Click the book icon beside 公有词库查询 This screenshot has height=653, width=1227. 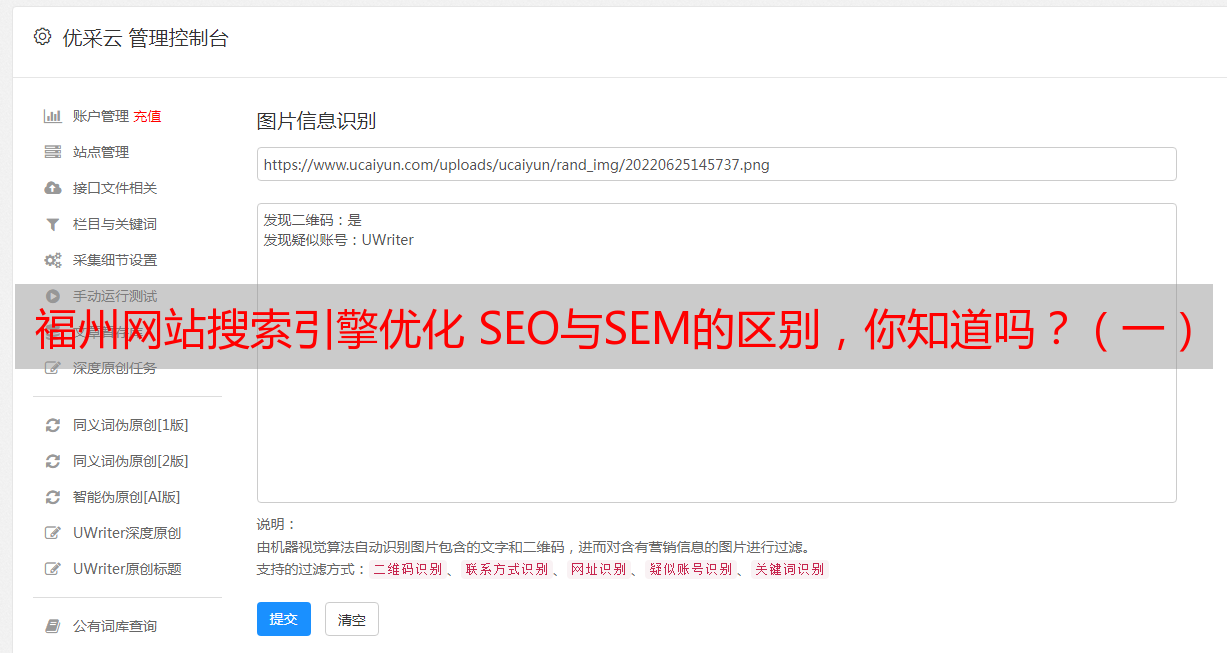[x=53, y=626]
